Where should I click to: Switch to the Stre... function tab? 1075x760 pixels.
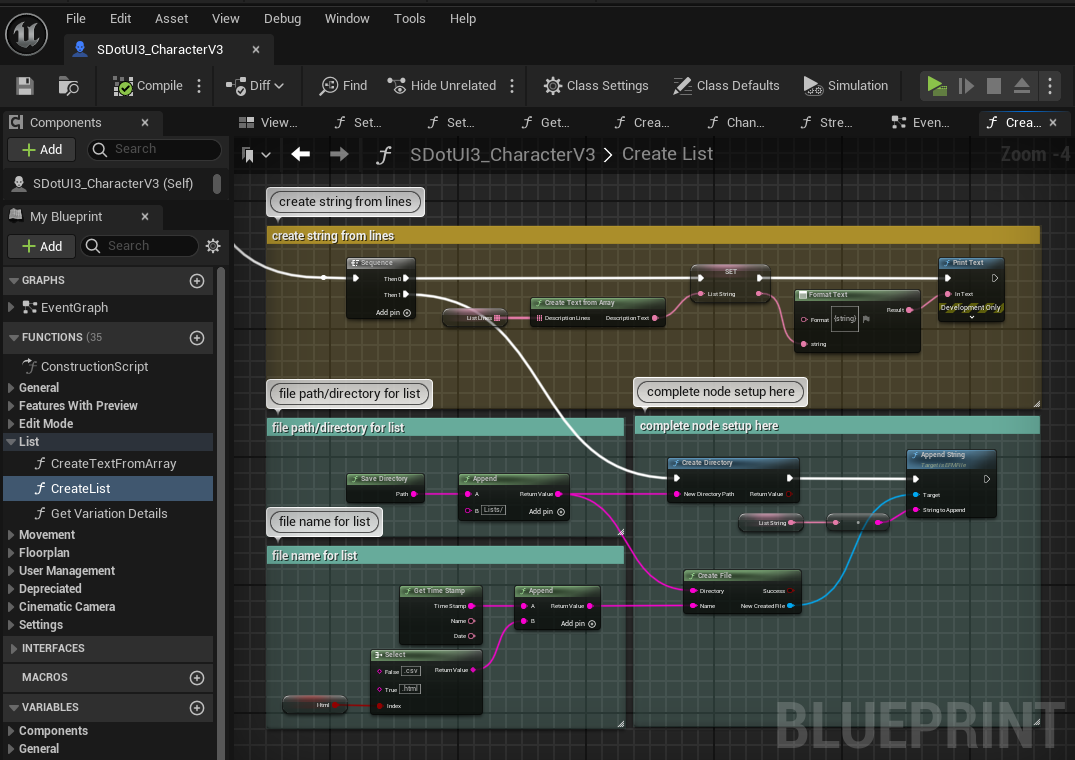(x=827, y=123)
